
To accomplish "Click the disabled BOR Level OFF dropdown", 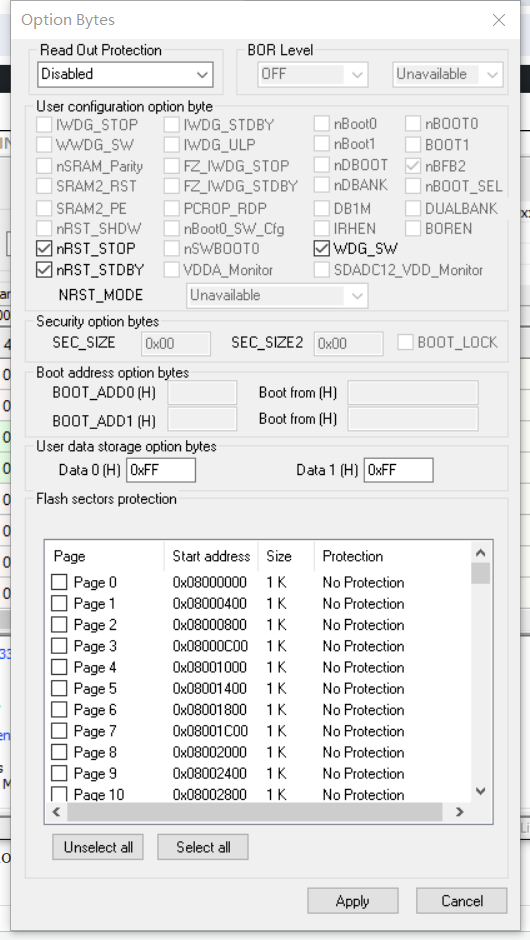I will [x=312, y=74].
